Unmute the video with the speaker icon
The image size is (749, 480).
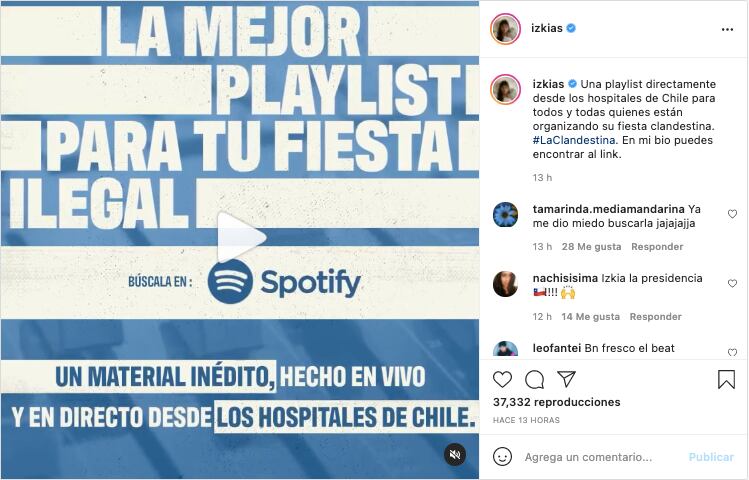click(455, 454)
